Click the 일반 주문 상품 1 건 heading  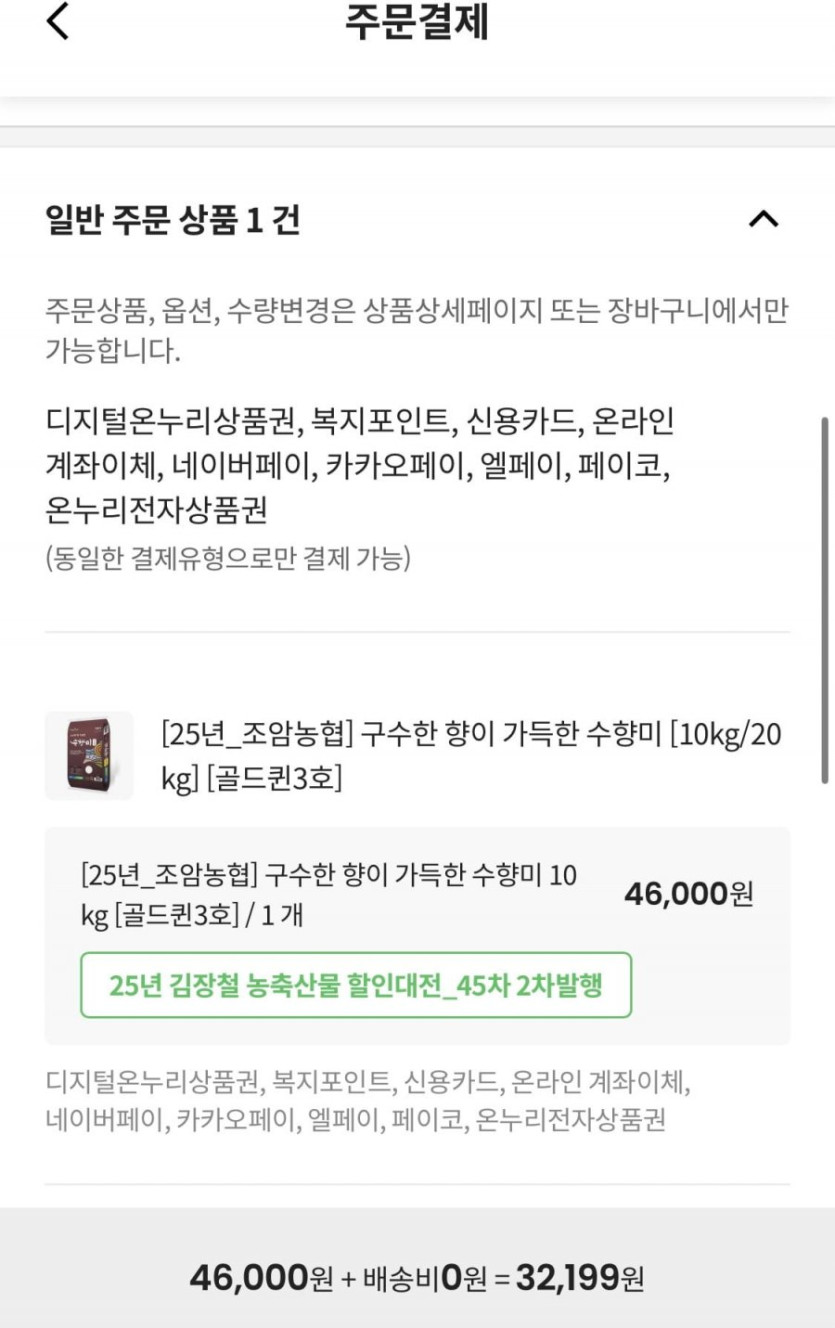click(173, 219)
